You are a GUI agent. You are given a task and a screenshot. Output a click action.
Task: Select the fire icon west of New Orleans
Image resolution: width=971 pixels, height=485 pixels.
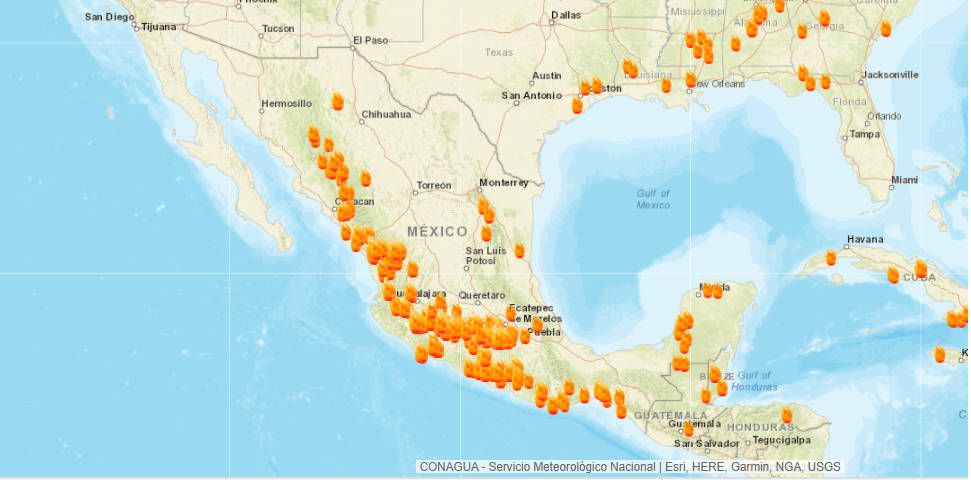tap(665, 85)
